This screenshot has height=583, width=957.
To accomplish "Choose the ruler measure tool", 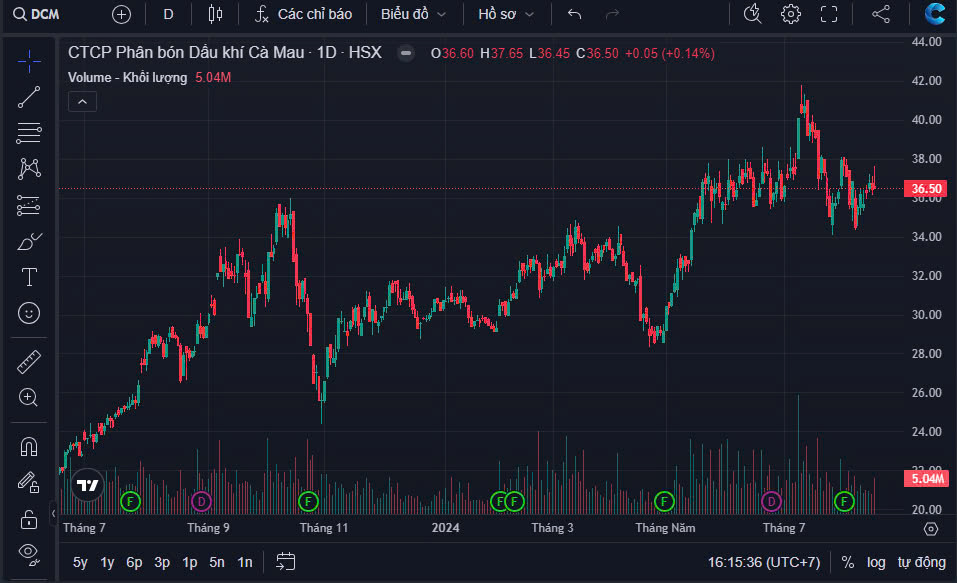I will pyautogui.click(x=29, y=361).
